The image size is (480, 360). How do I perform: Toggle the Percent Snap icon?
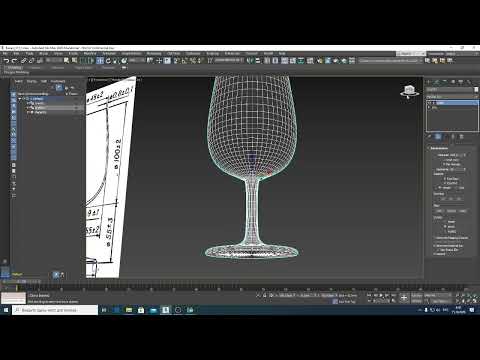tap(192, 60)
